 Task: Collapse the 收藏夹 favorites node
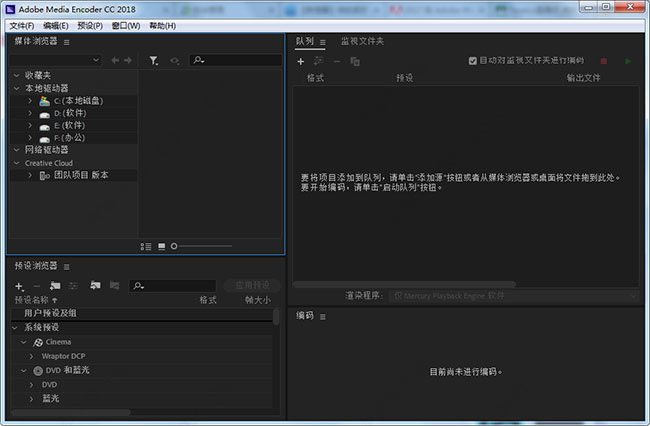17,75
